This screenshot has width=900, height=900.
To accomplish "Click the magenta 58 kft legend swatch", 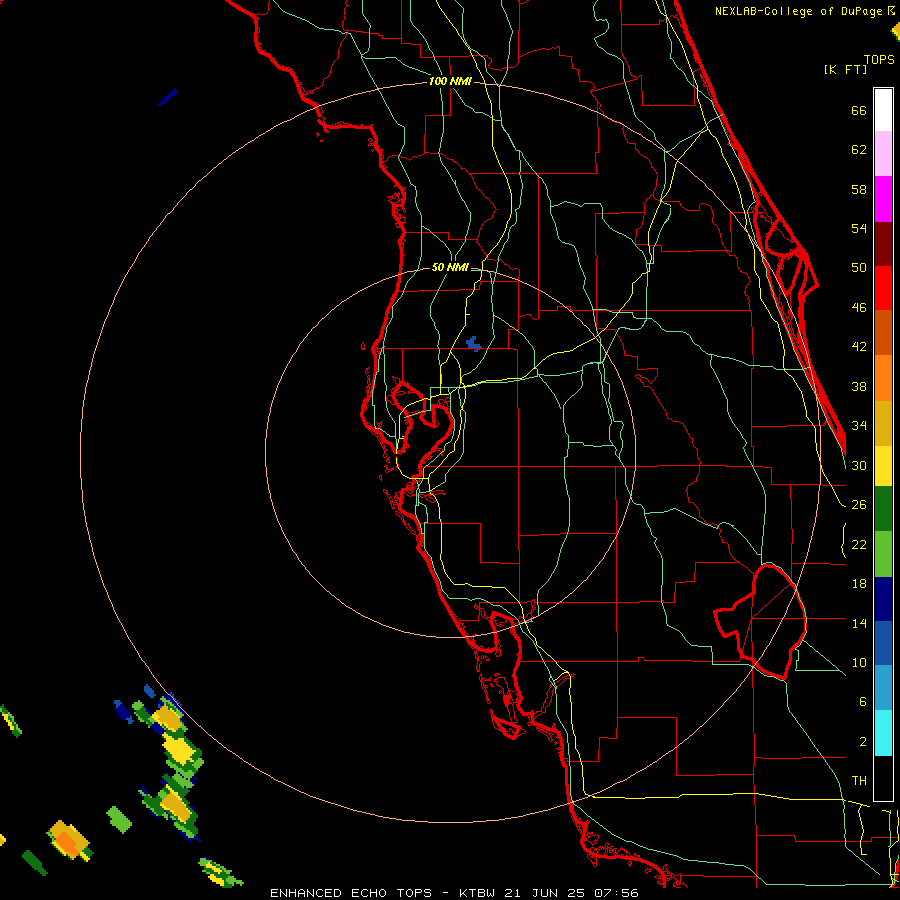I will [883, 199].
